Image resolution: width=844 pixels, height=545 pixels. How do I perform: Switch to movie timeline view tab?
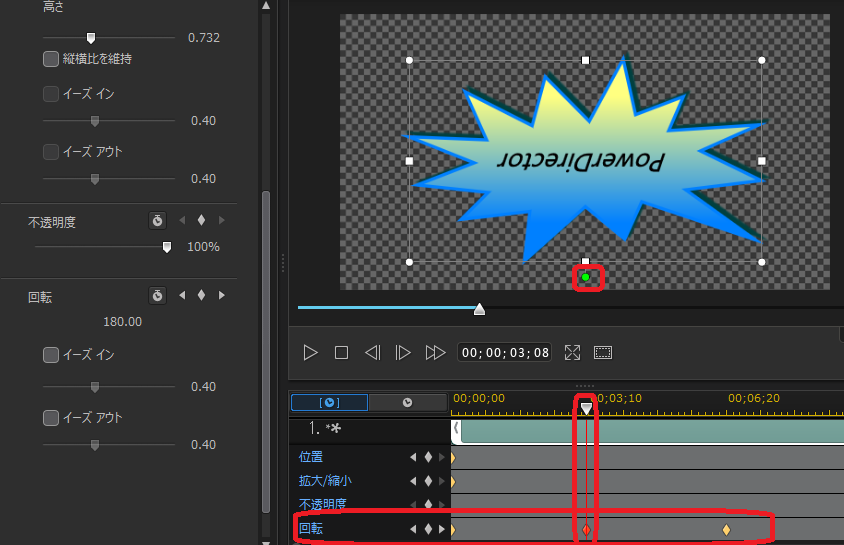[407, 402]
